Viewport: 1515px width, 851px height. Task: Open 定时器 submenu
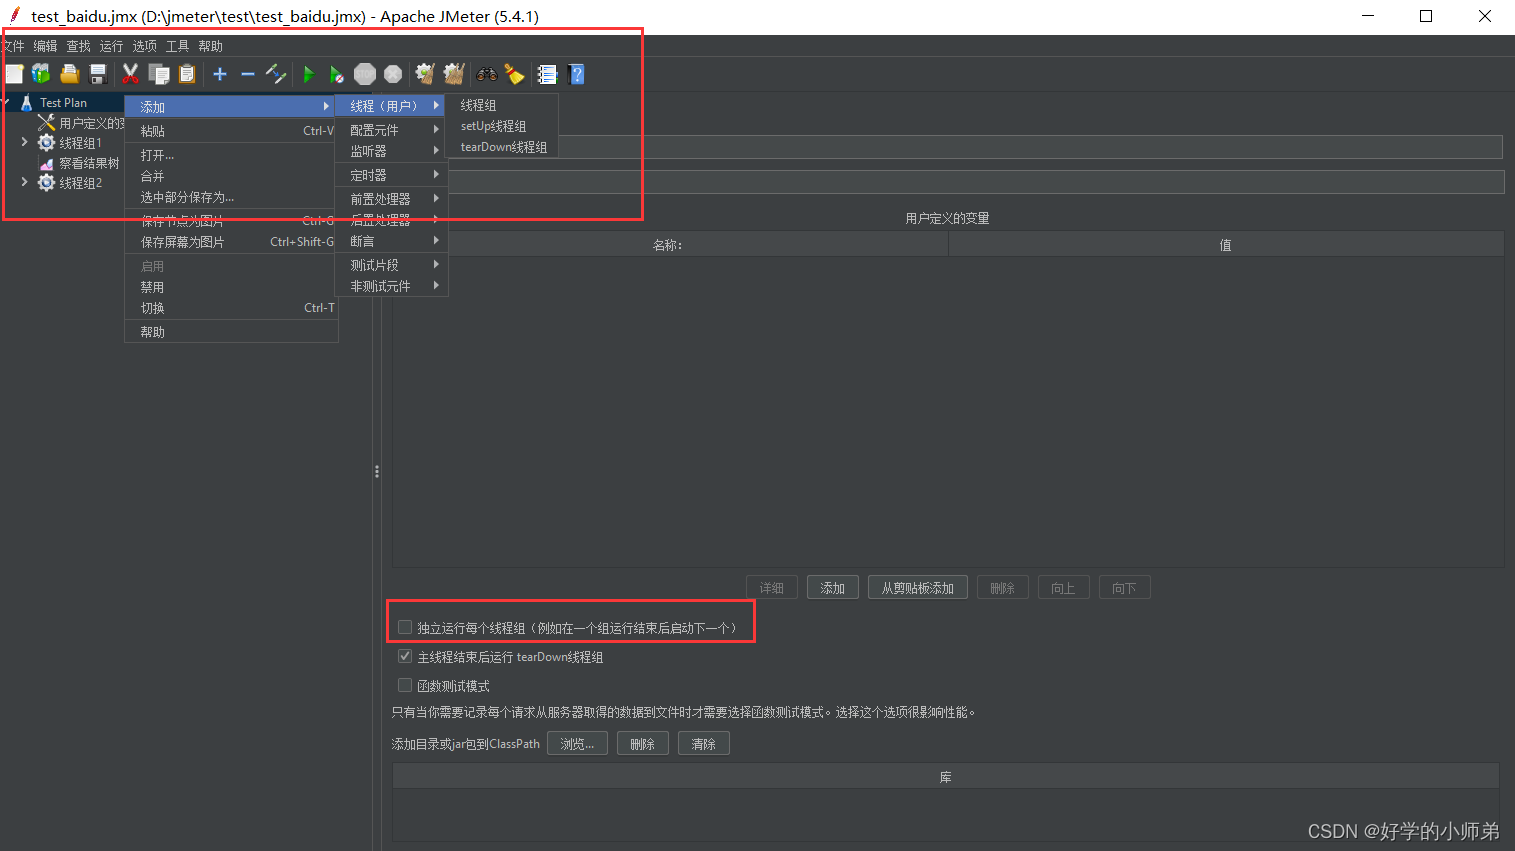tap(392, 175)
